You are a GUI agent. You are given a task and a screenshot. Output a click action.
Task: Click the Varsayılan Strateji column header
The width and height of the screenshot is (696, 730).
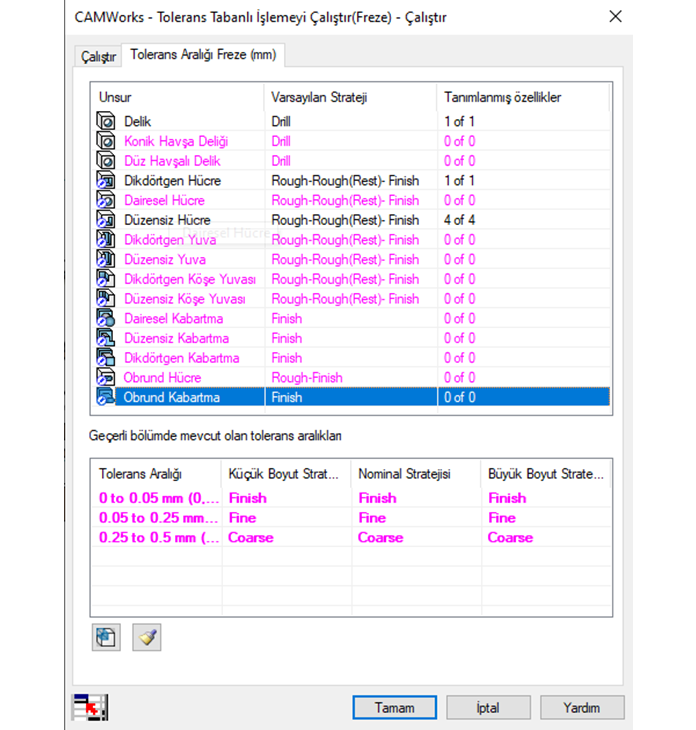[317, 97]
